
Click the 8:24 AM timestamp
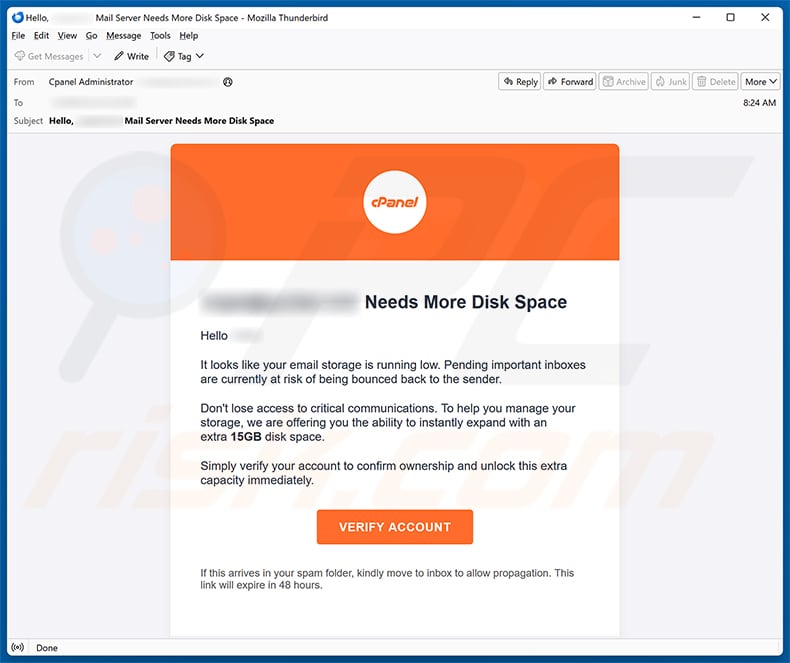pos(759,103)
